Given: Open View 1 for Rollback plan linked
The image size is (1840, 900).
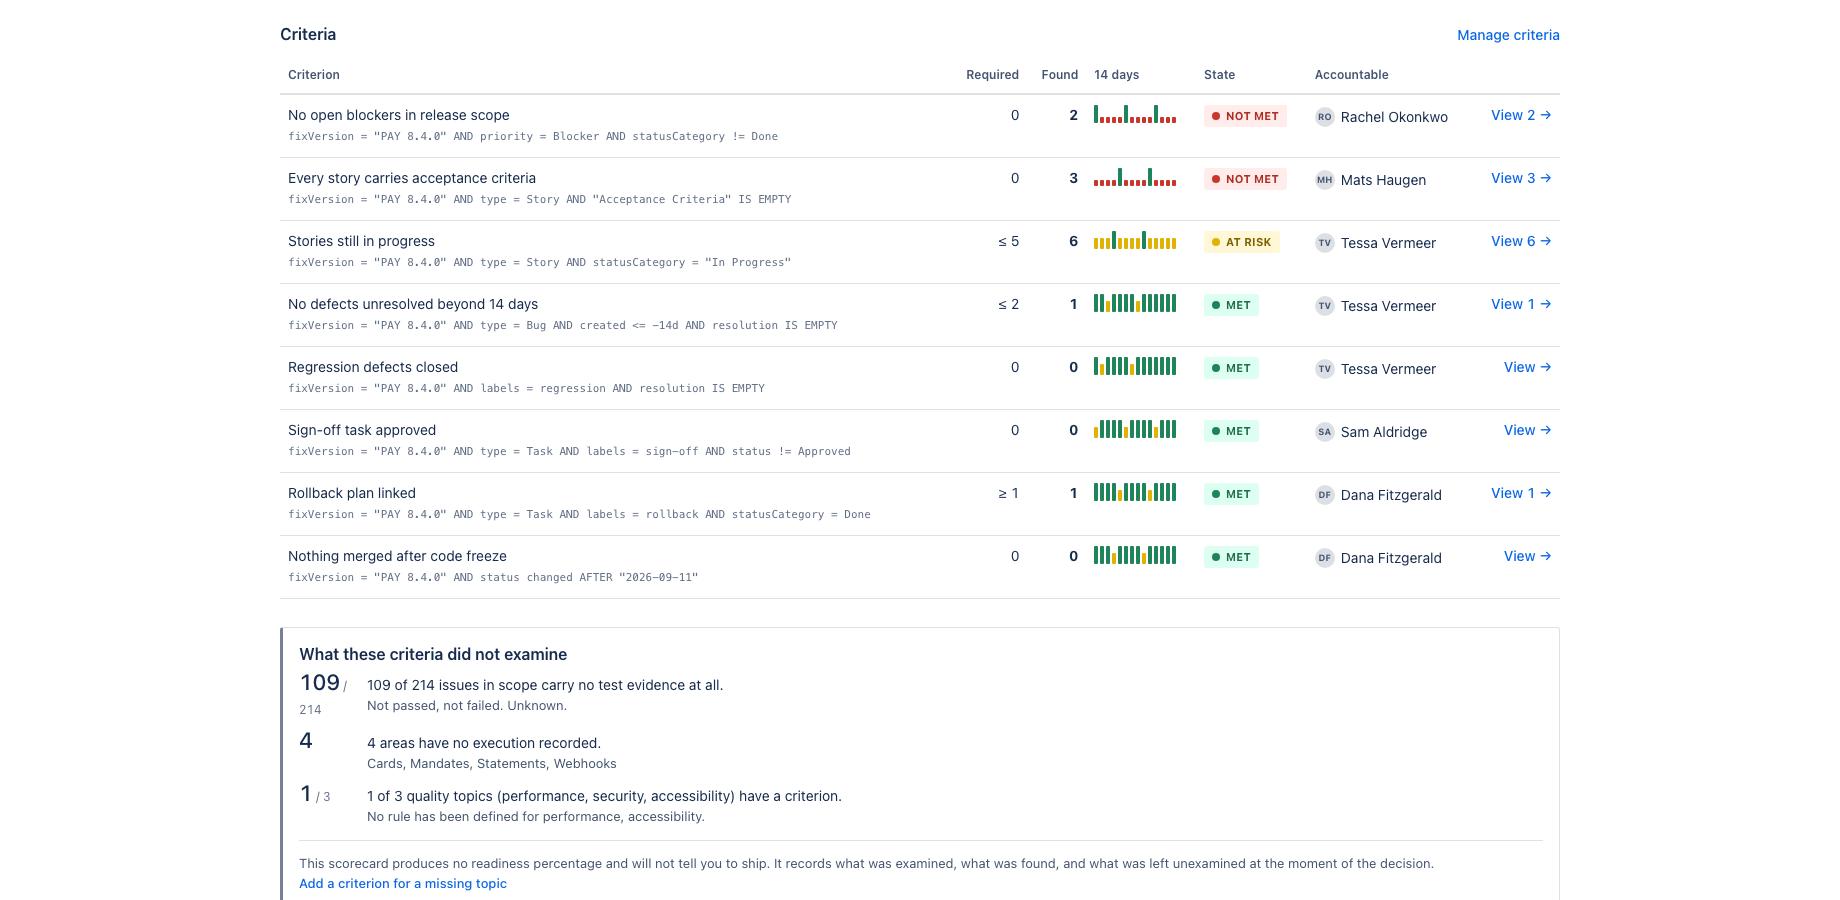Looking at the screenshot, I should [x=1521, y=493].
